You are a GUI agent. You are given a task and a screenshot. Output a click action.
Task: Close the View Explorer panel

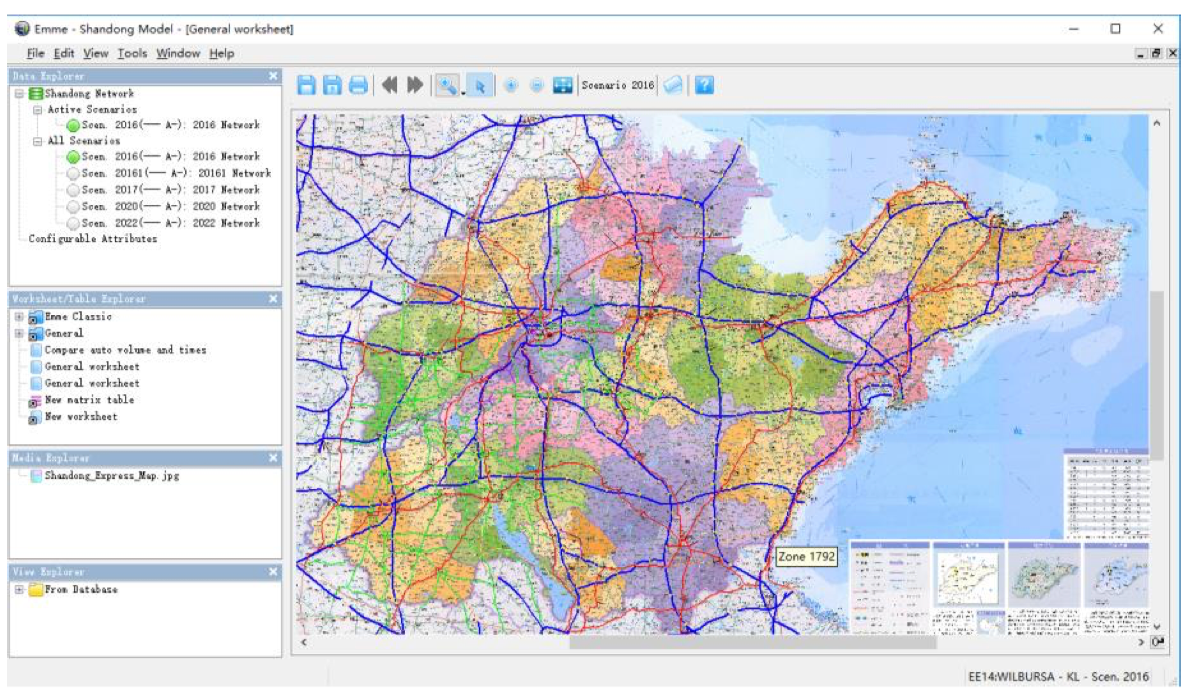point(273,572)
